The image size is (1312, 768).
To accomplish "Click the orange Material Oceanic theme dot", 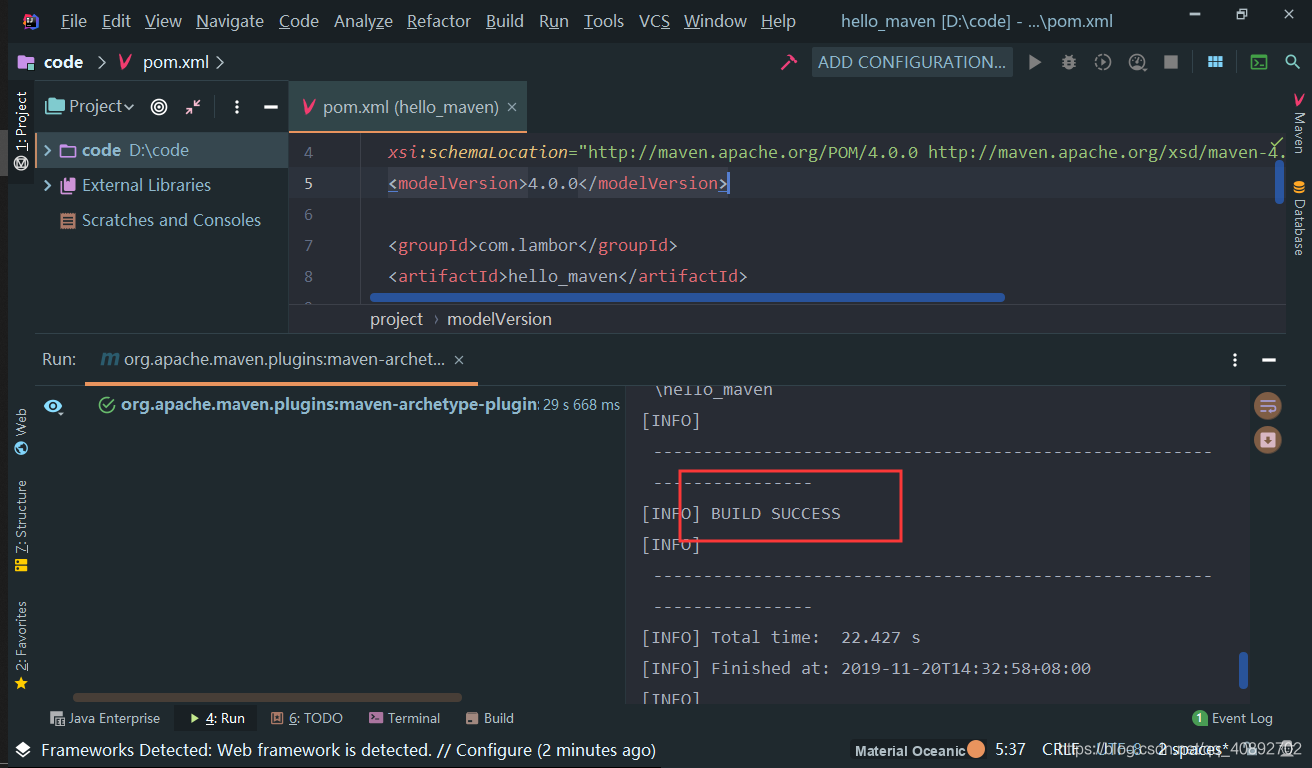I will coord(976,749).
